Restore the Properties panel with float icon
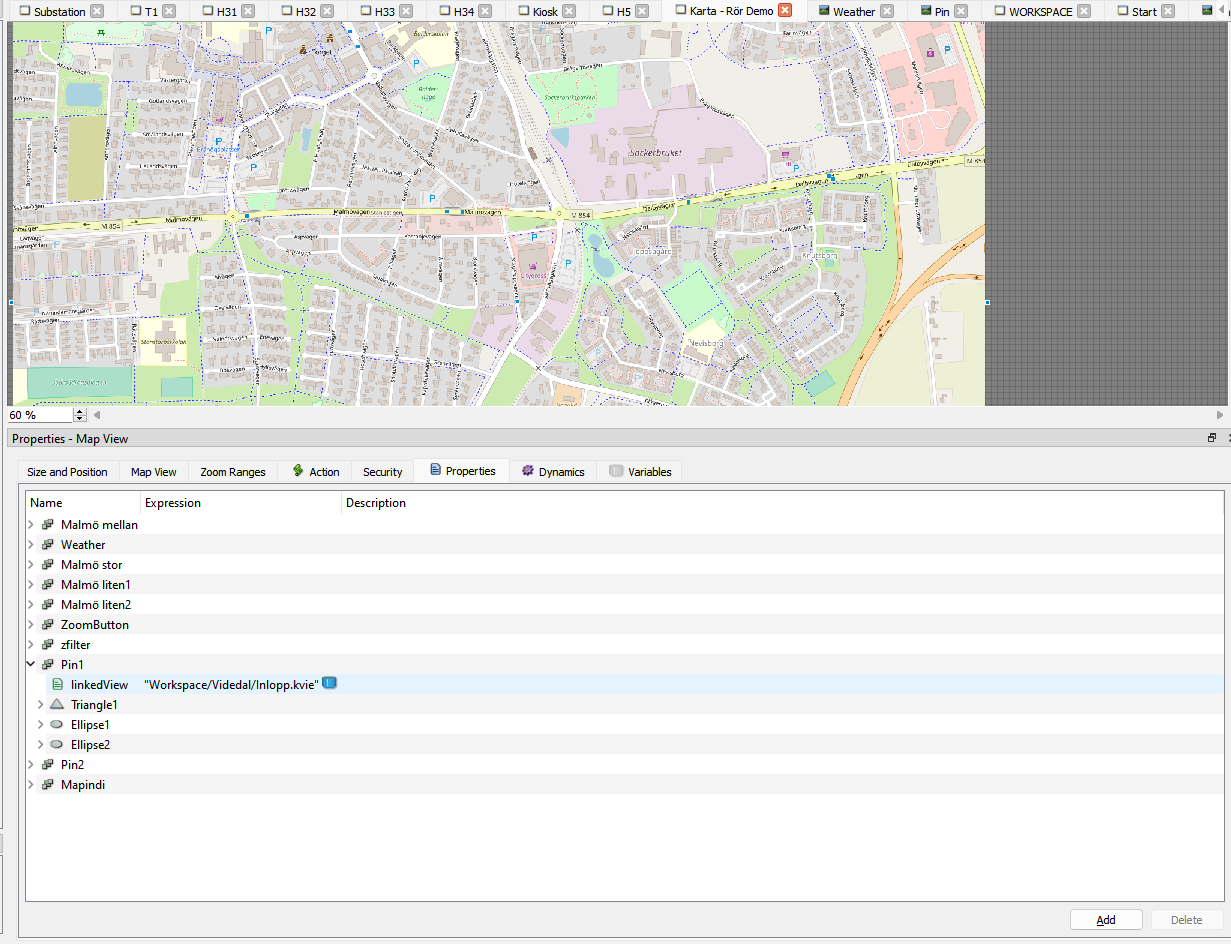 click(1211, 438)
